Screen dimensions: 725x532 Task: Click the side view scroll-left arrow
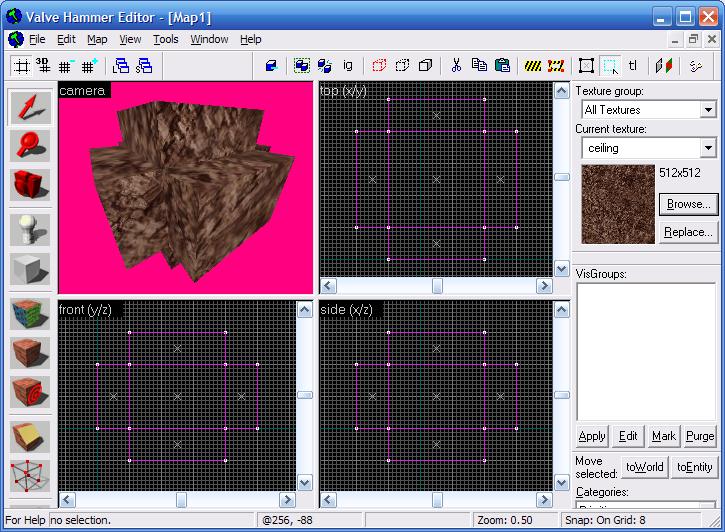(x=328, y=500)
